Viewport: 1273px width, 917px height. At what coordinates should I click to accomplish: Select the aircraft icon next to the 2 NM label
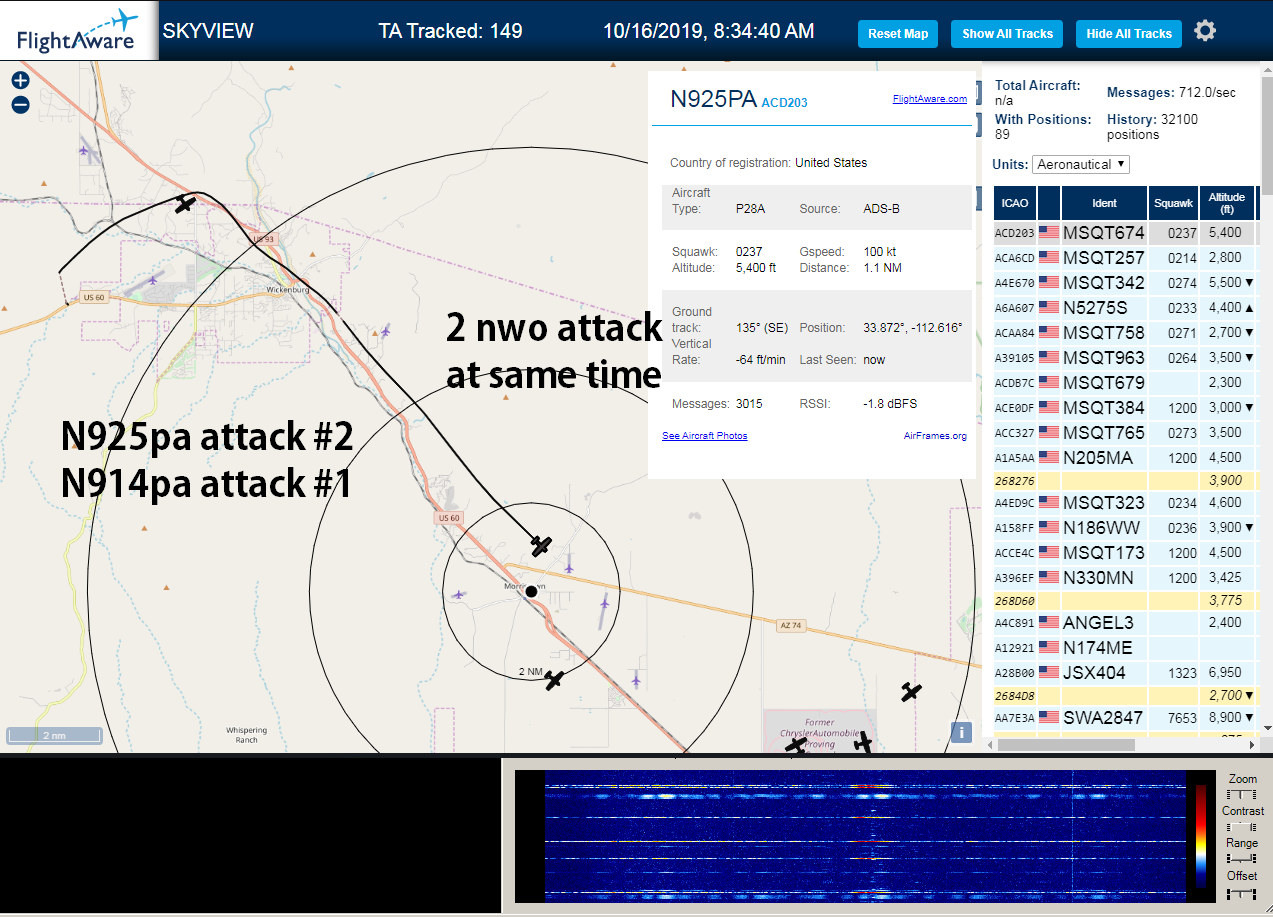[554, 679]
